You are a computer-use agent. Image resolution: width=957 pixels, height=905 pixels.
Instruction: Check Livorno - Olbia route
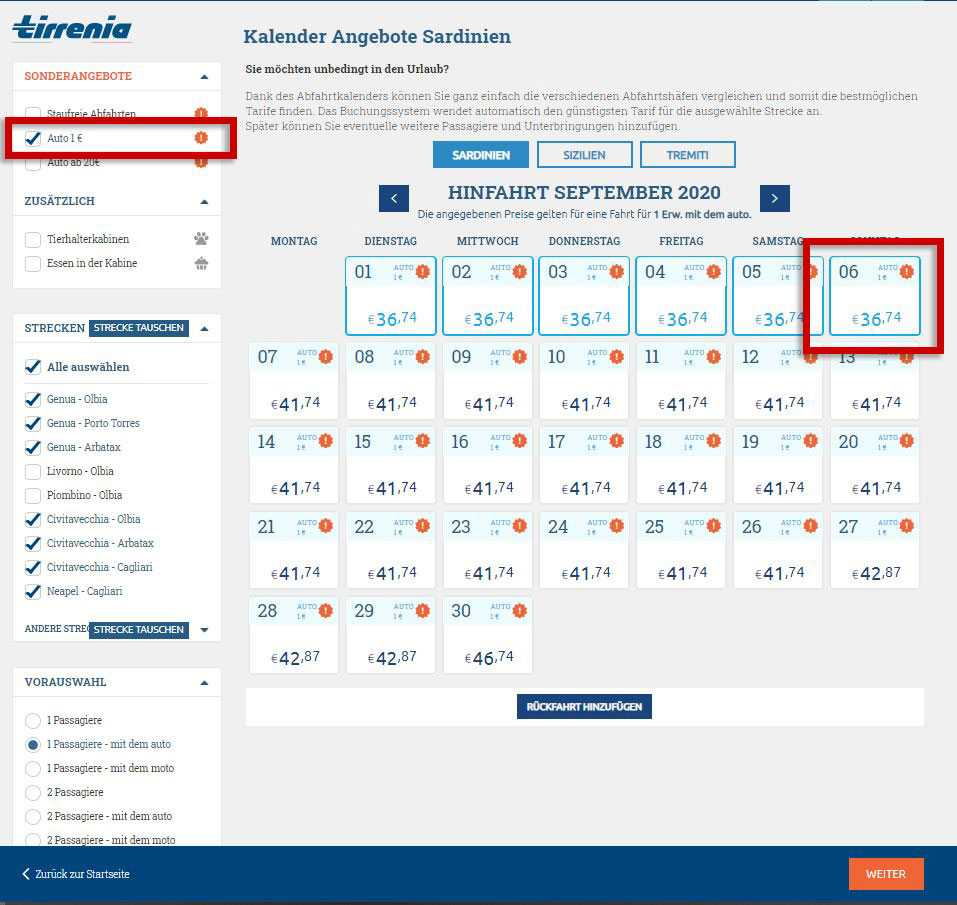pyautogui.click(x=33, y=471)
